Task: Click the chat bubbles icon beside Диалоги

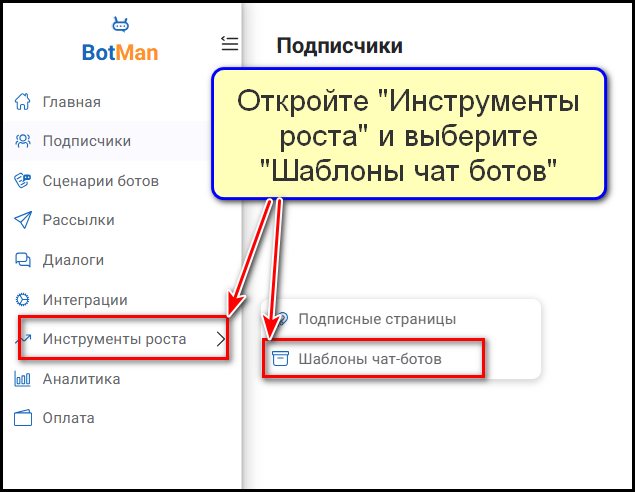Action: [23, 260]
